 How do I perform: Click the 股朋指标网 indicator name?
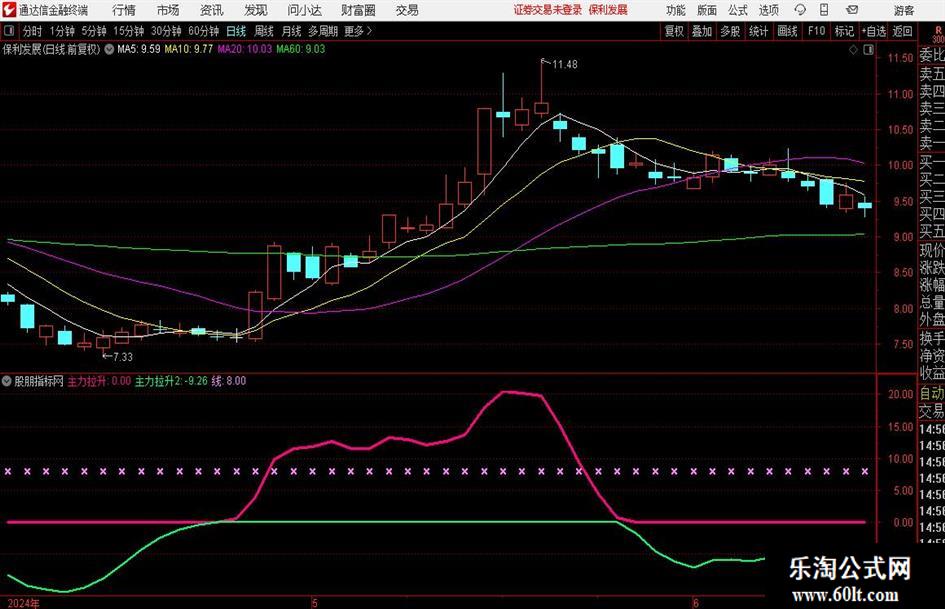39,381
